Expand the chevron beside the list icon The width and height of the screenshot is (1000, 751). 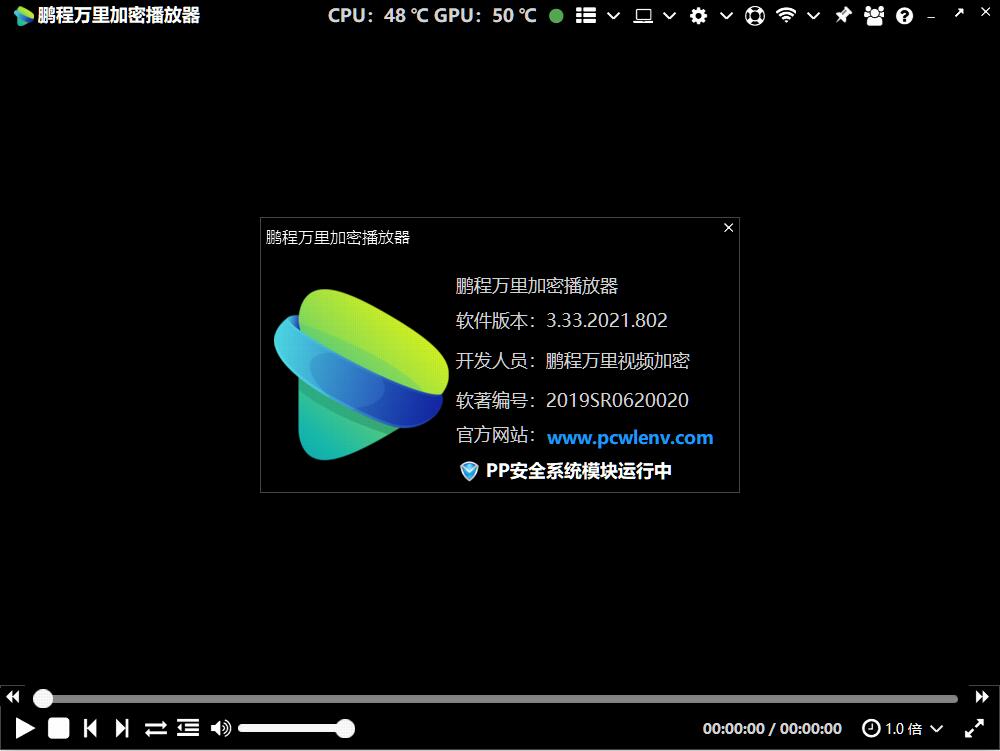(x=614, y=16)
